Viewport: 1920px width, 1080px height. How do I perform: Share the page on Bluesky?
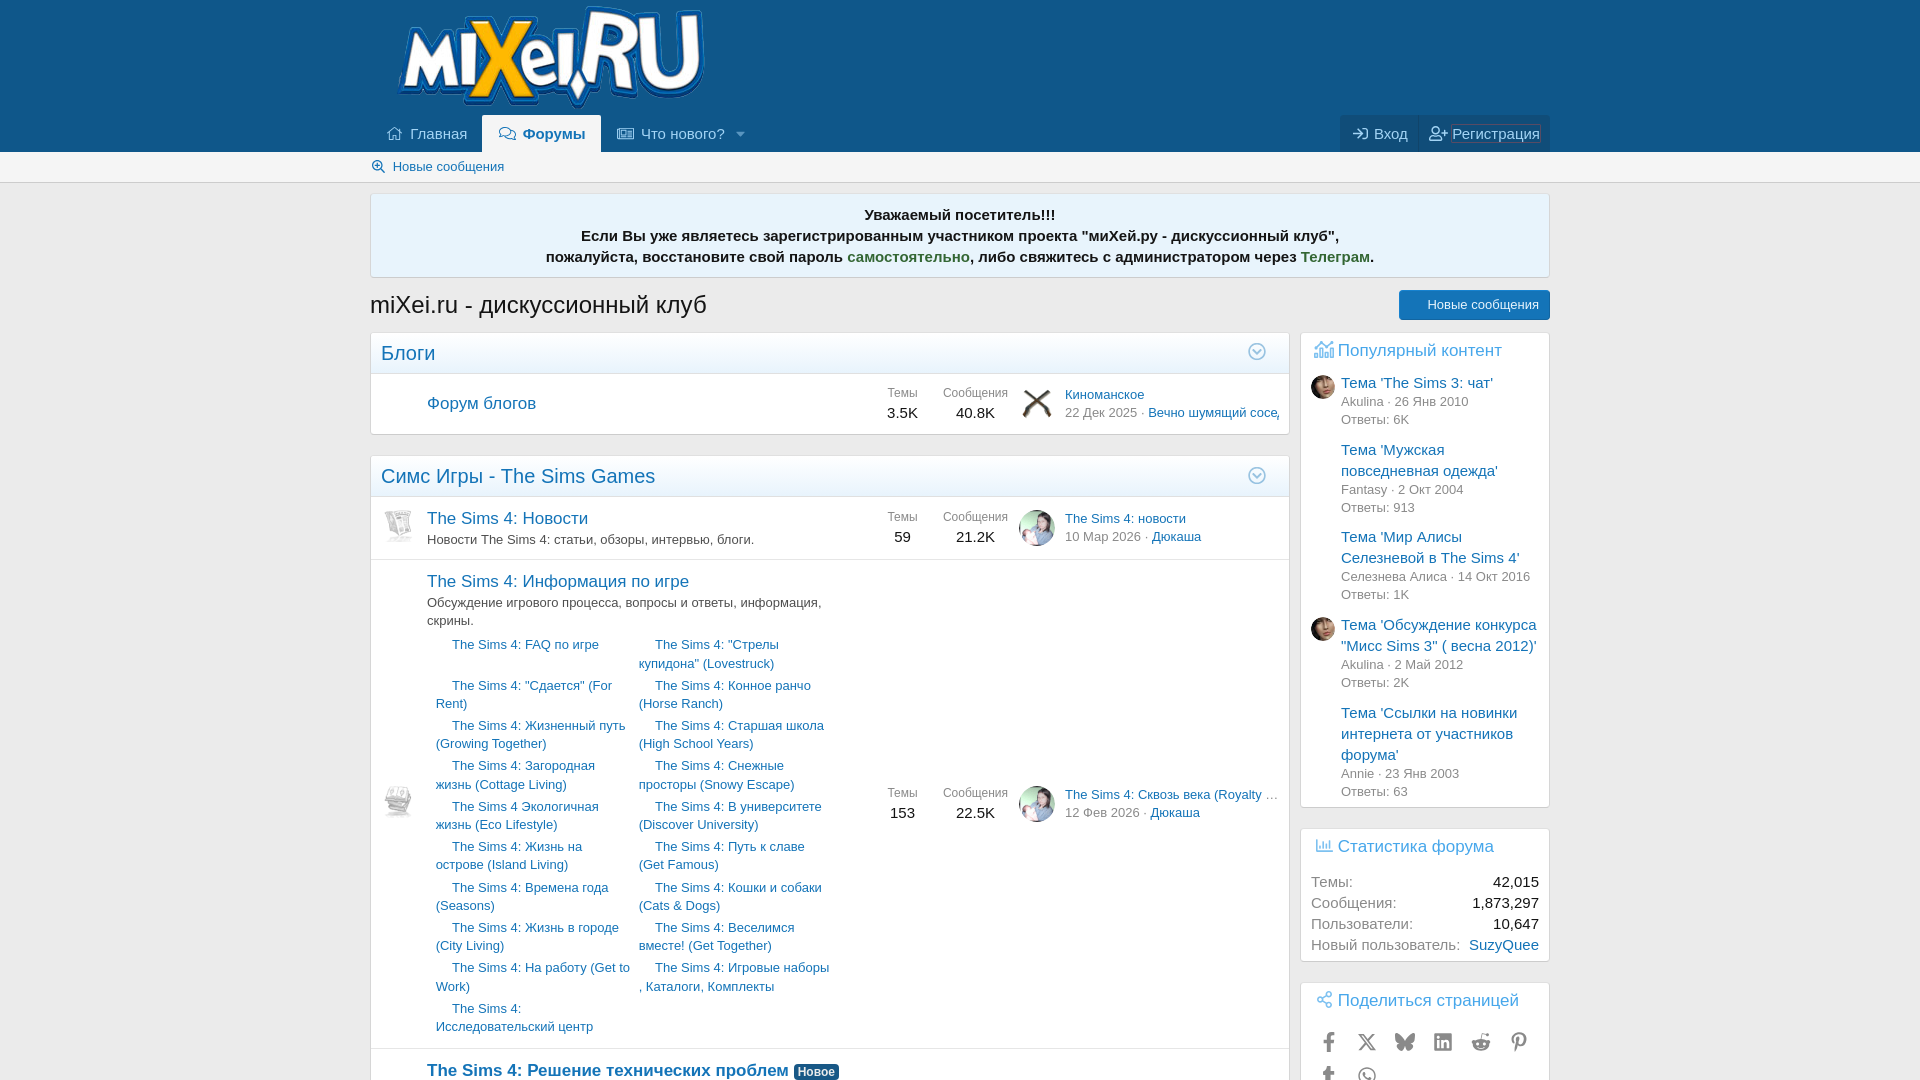tap(1405, 1042)
